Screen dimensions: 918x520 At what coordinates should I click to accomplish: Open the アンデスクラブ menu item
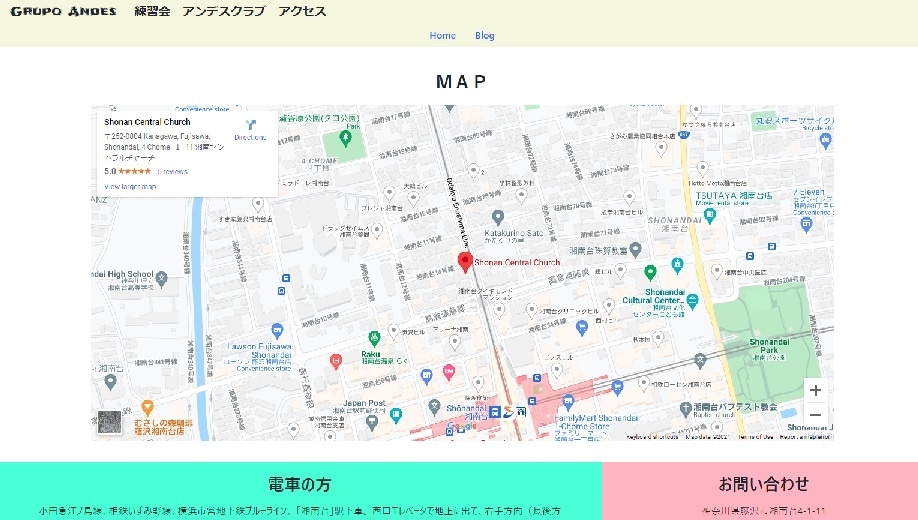click(224, 11)
